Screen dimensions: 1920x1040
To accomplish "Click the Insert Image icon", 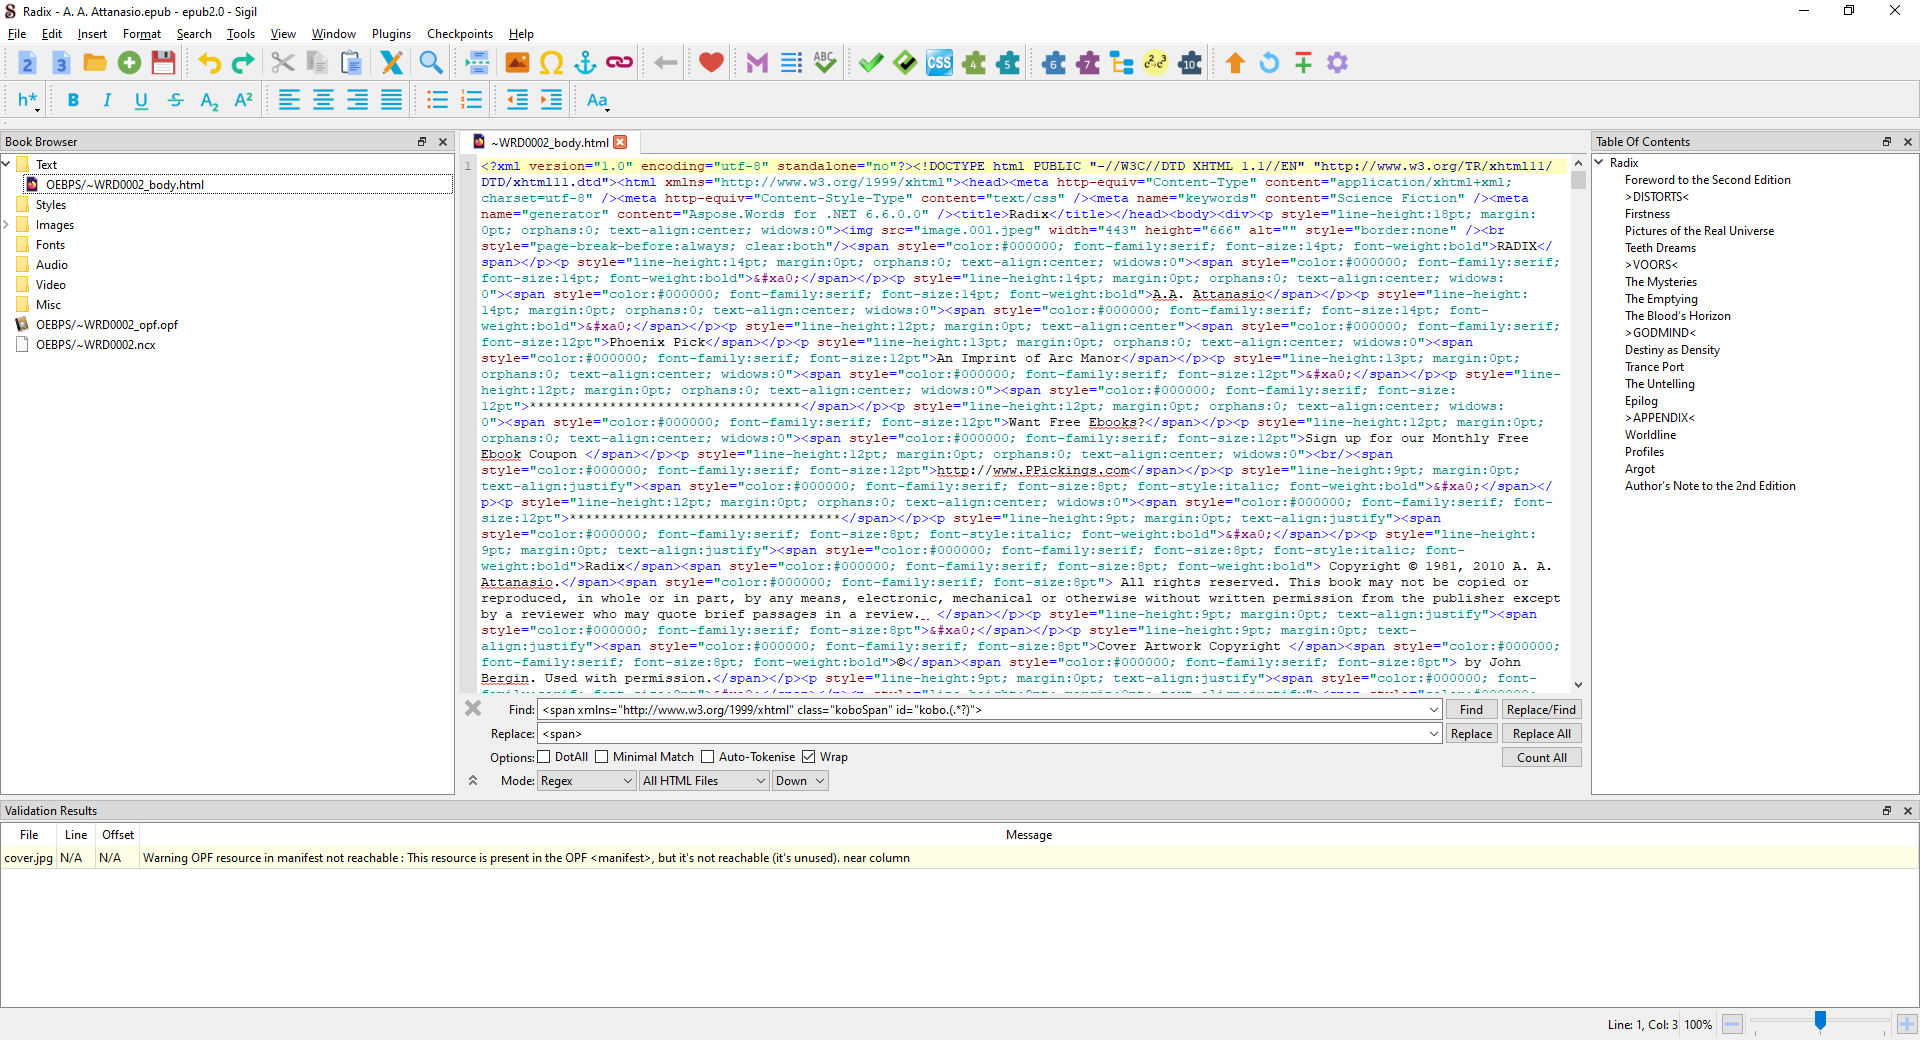I will click(x=517, y=63).
